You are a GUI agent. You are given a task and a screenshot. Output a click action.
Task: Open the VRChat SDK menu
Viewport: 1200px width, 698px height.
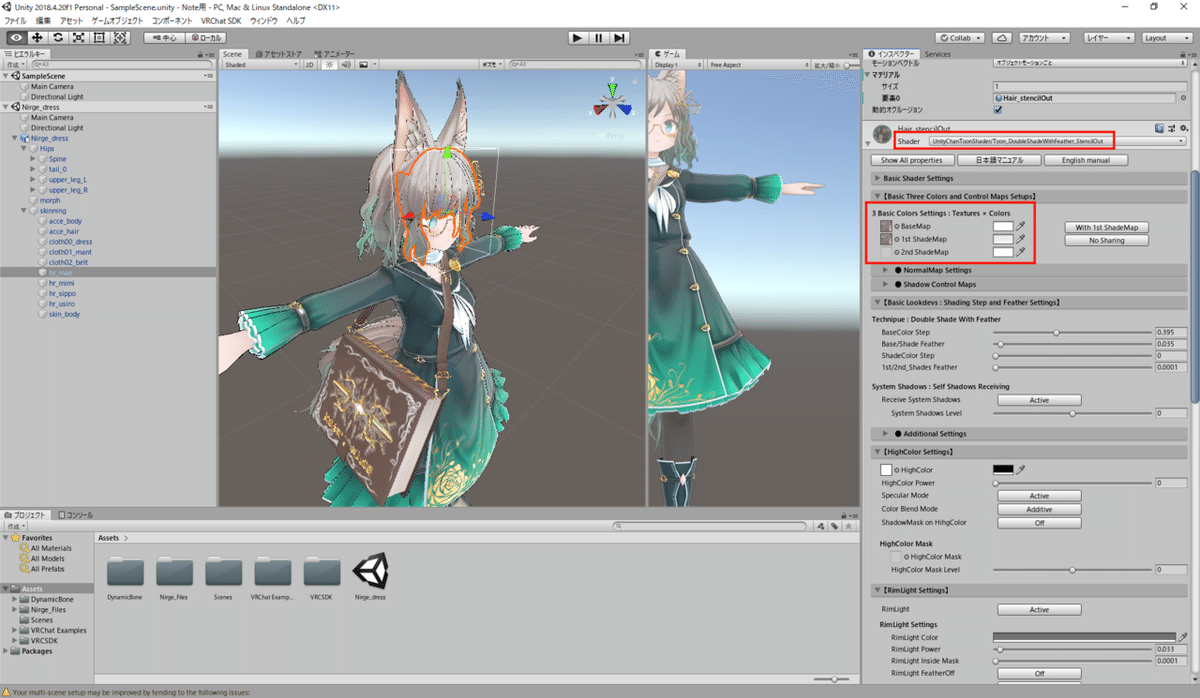click(x=222, y=20)
